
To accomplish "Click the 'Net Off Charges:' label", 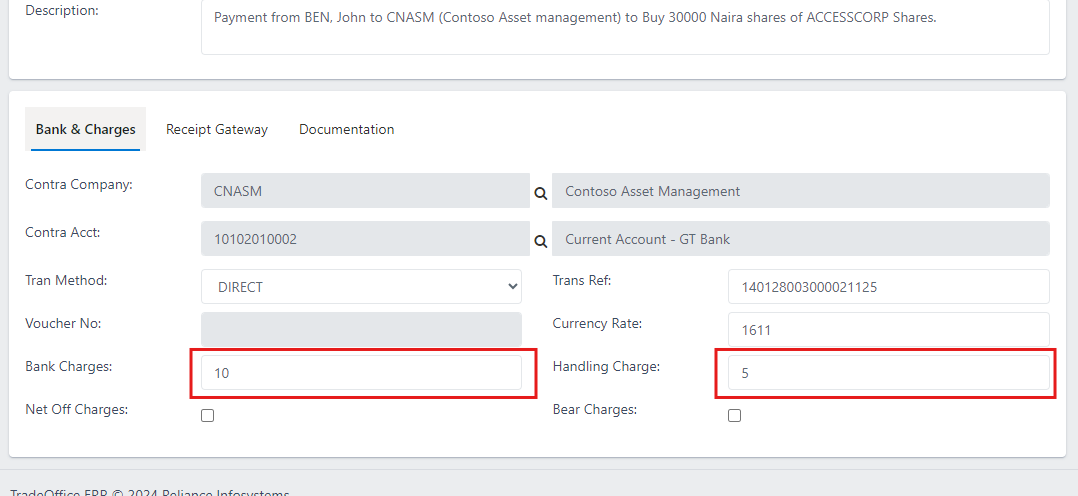I will coord(77,409).
